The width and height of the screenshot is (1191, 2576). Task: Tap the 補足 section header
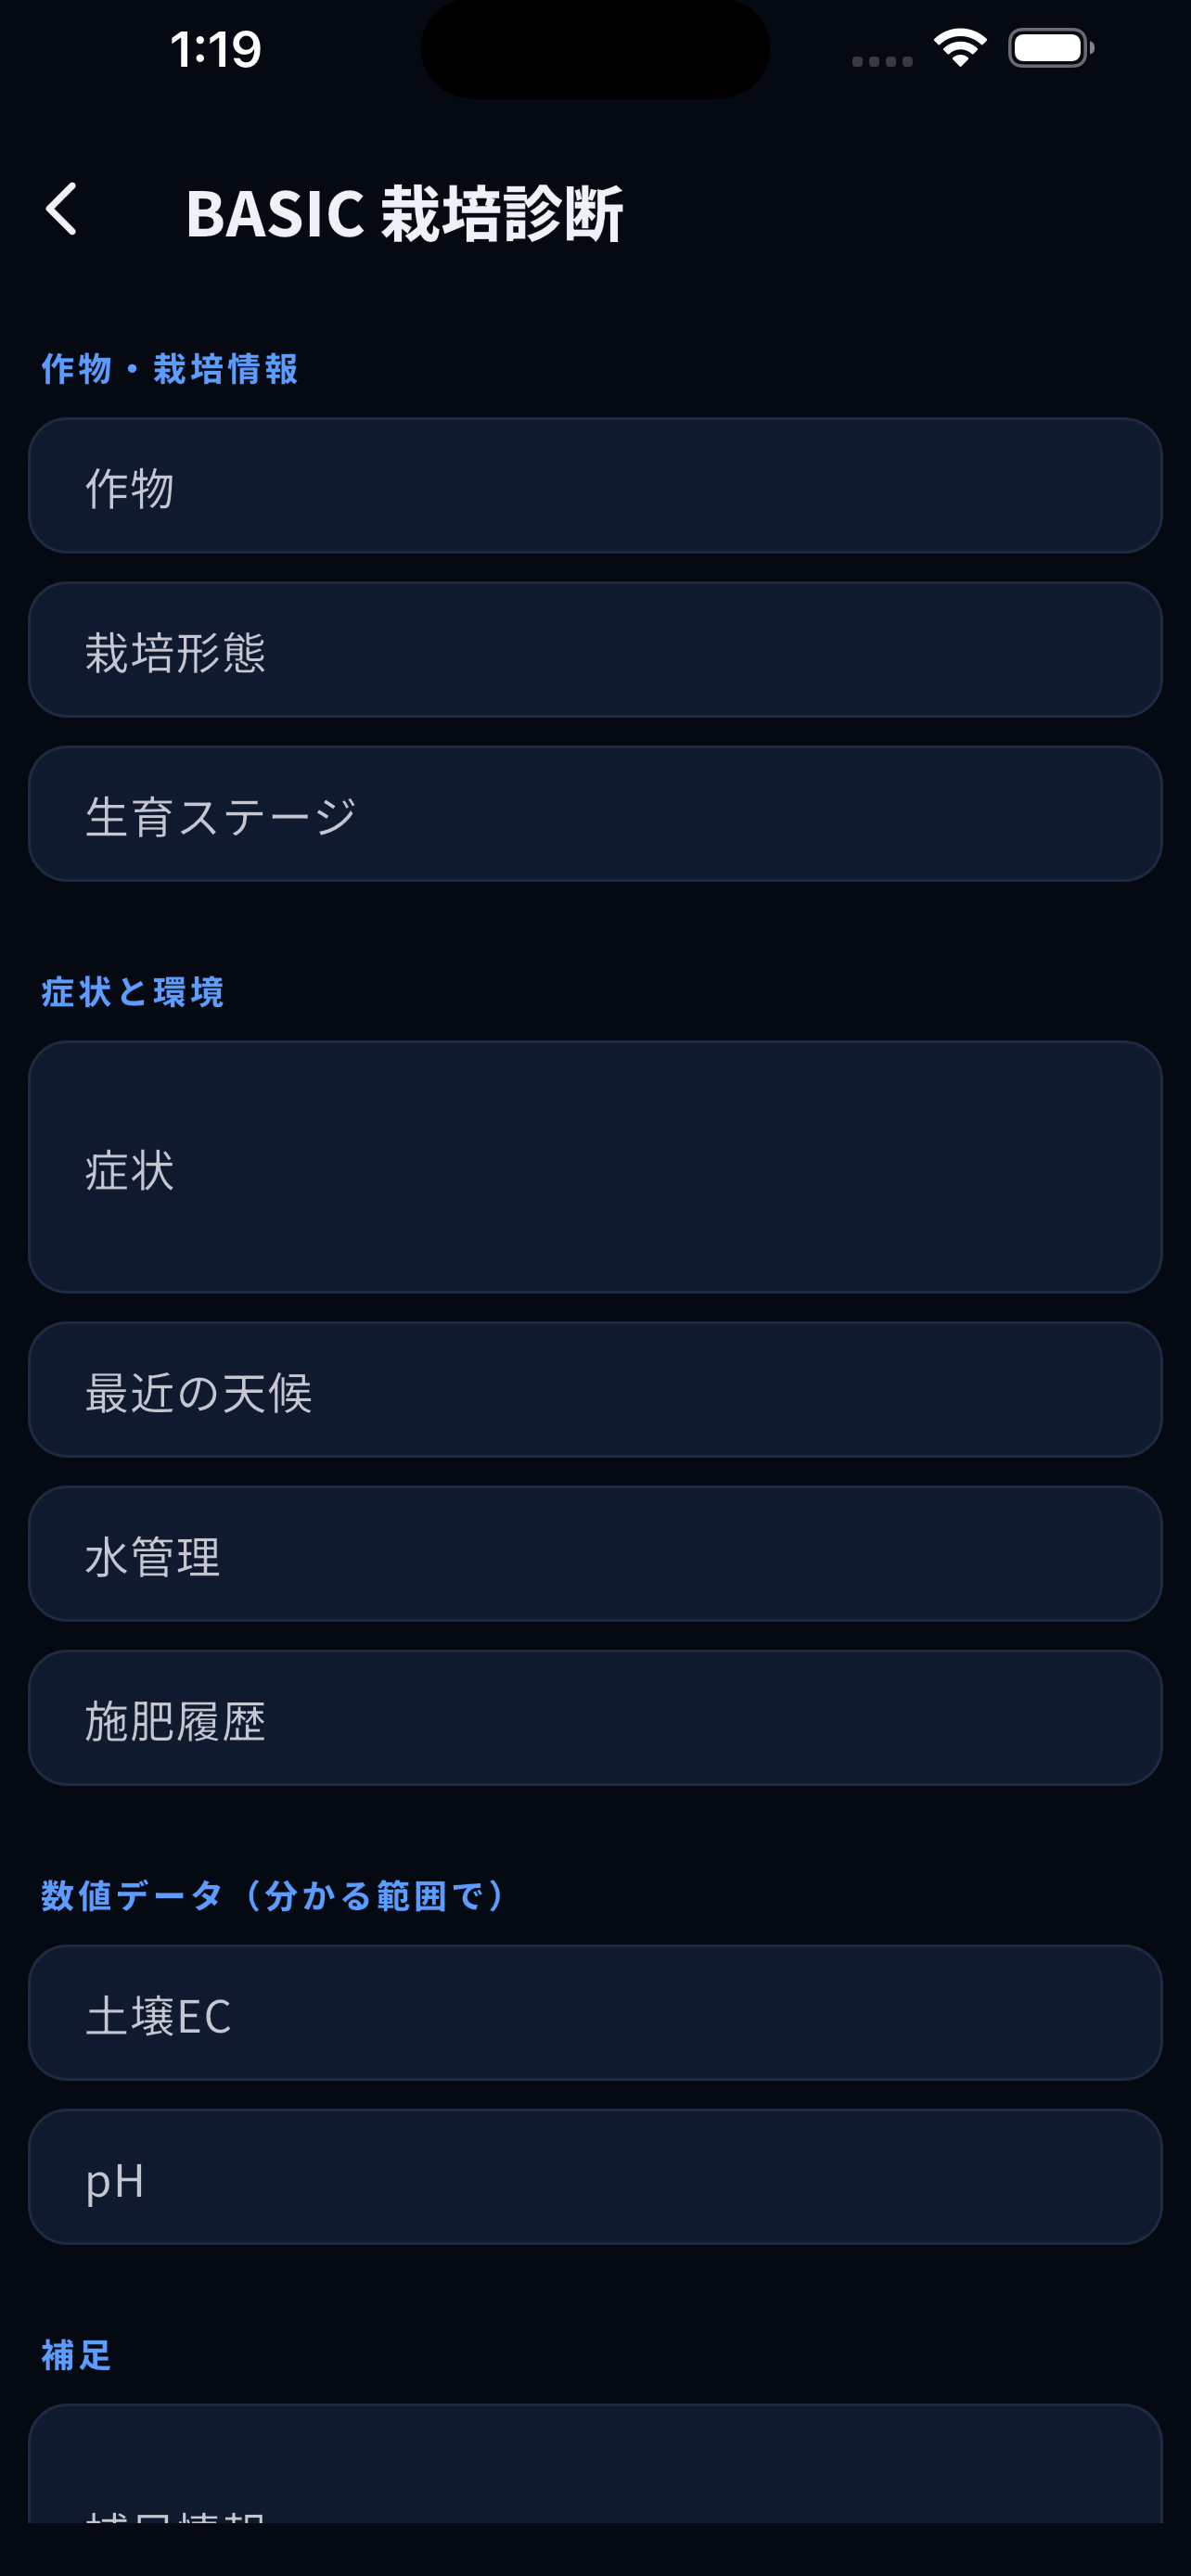coord(76,2355)
